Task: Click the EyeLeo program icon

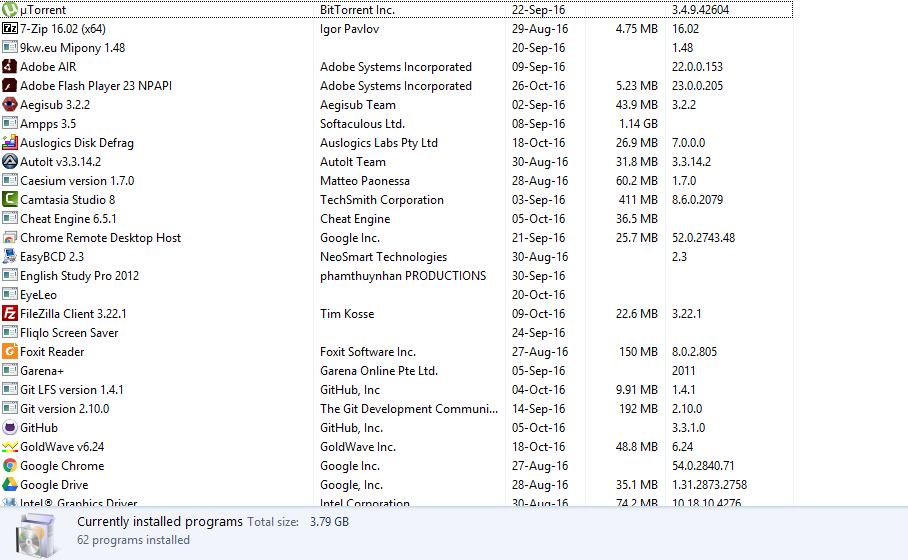Action: coord(10,295)
